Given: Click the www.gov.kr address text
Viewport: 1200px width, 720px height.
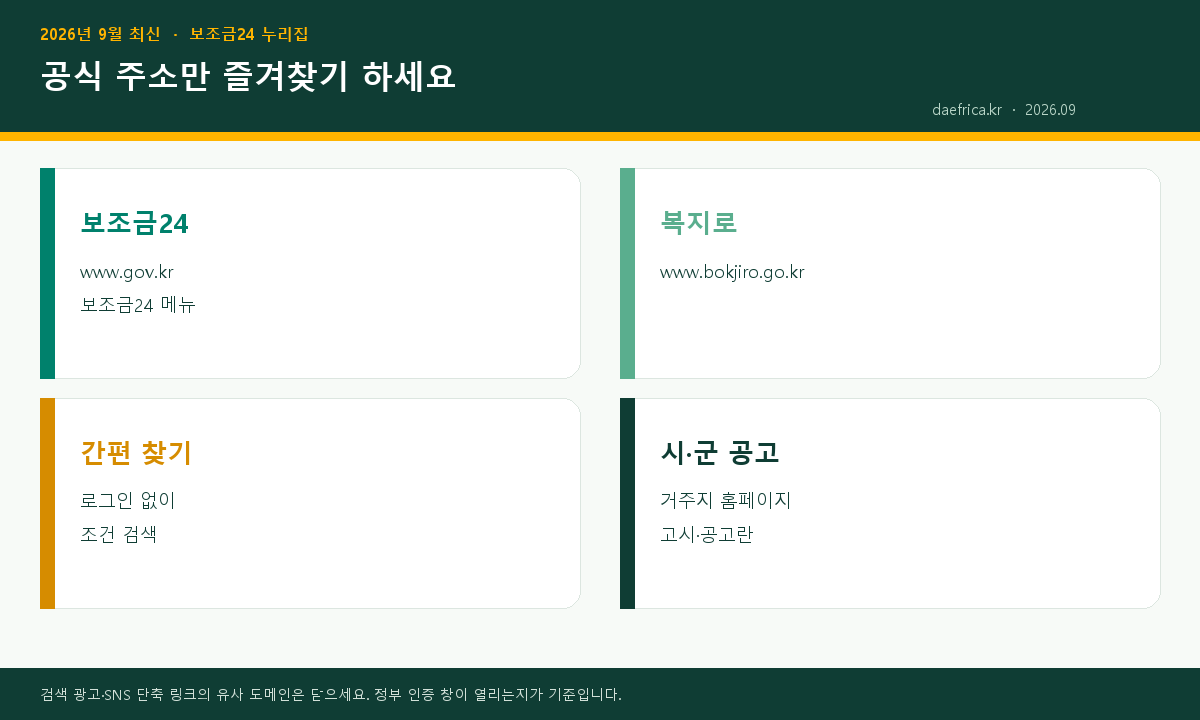Looking at the screenshot, I should [x=127, y=272].
